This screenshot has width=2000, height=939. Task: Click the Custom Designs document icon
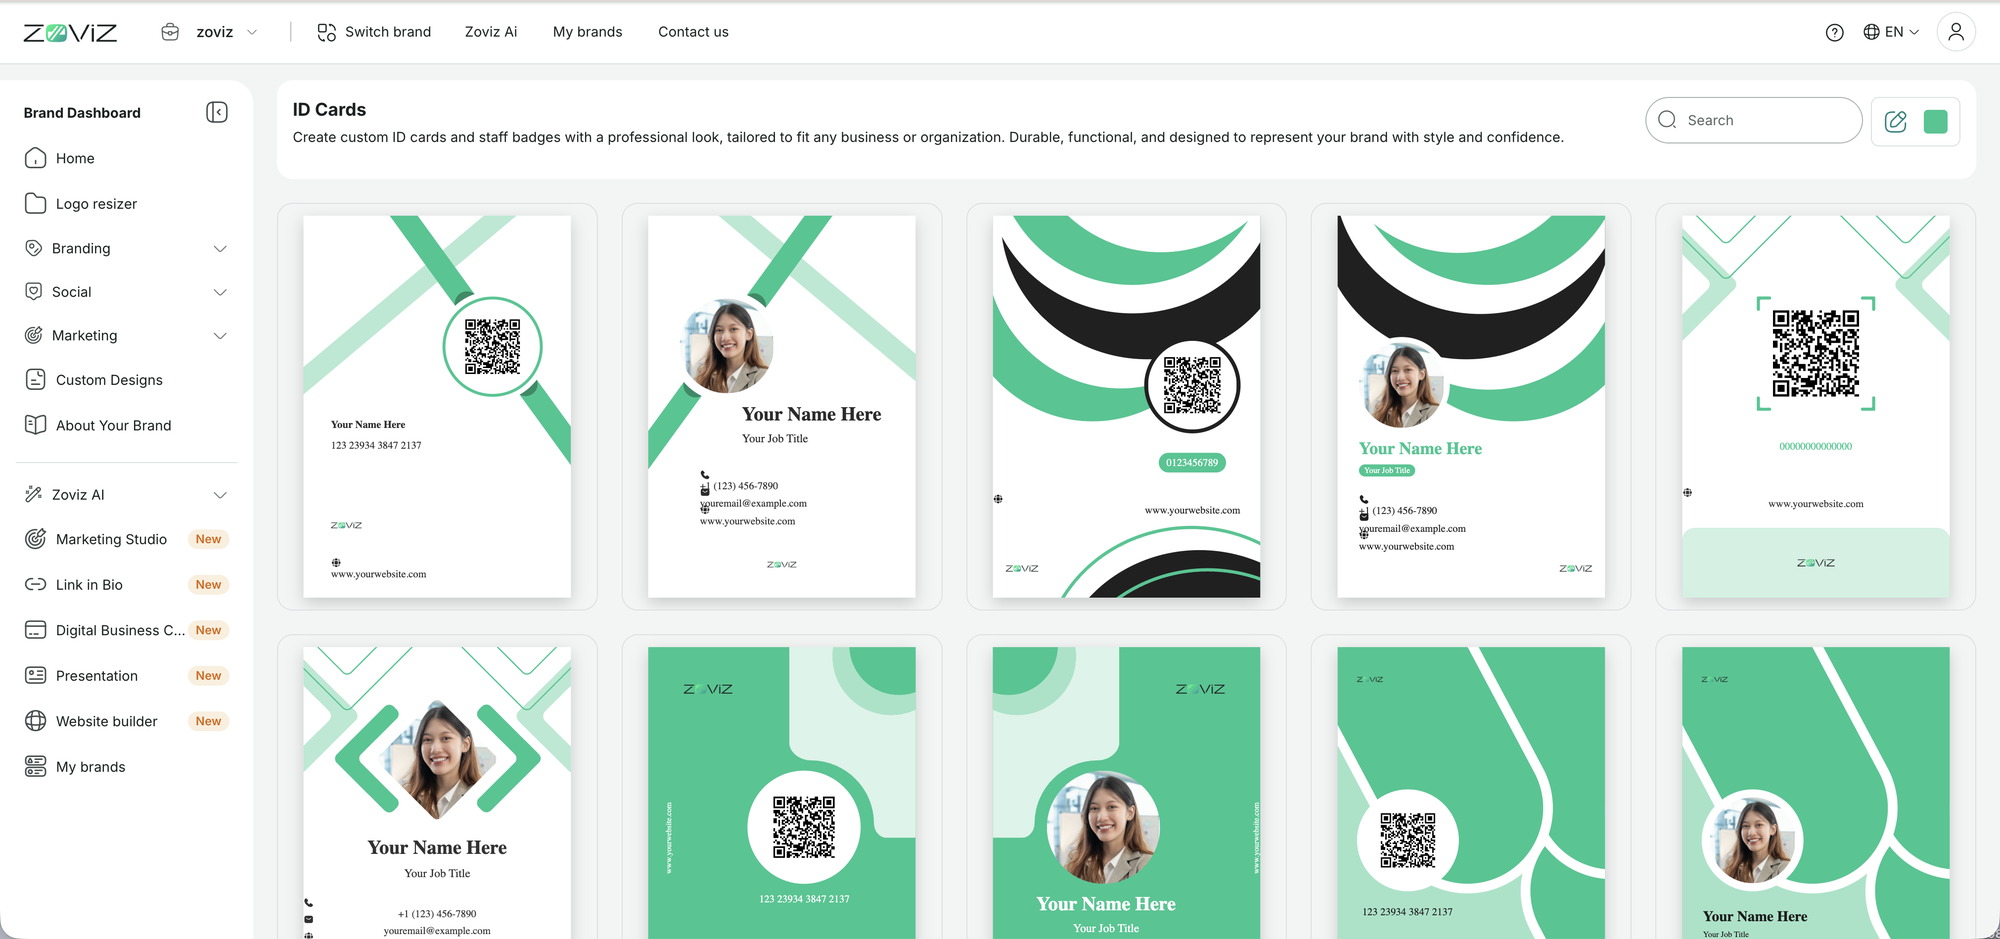[x=35, y=379]
